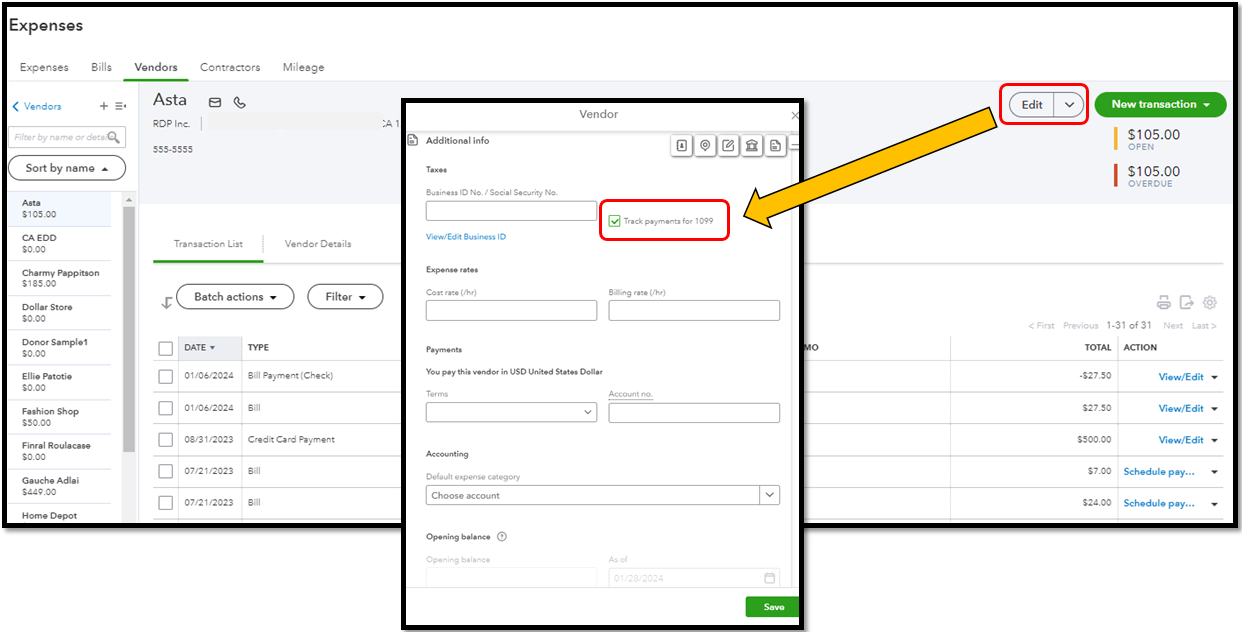Click the Billing rate input field
Viewport: 1242px width, 632px height.
point(694,310)
